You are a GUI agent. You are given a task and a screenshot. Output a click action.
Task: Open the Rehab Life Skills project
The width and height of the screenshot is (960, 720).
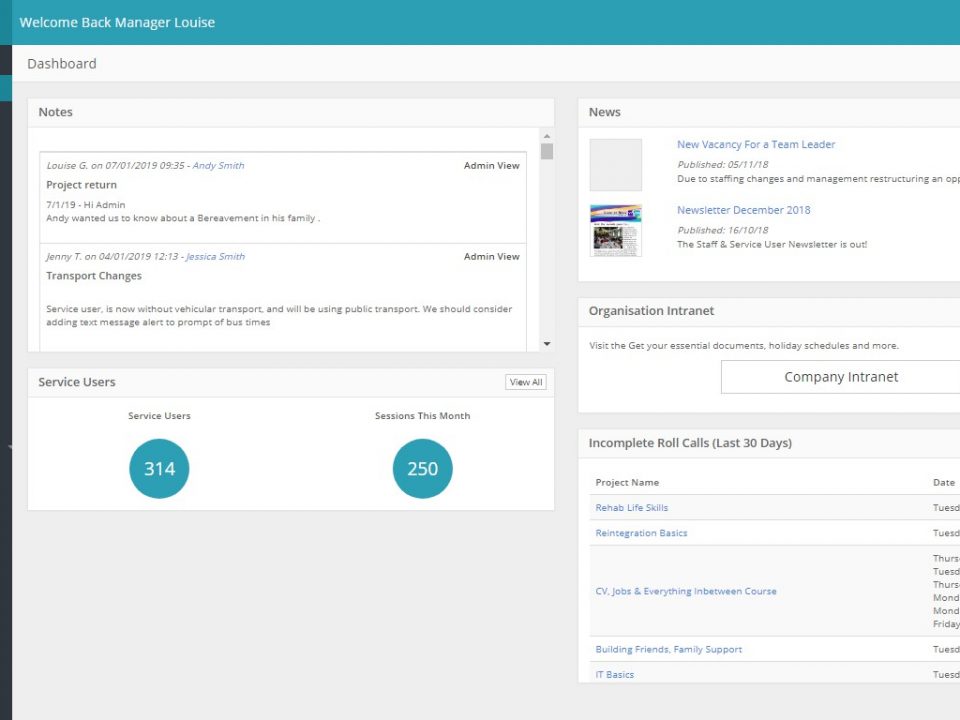(632, 508)
